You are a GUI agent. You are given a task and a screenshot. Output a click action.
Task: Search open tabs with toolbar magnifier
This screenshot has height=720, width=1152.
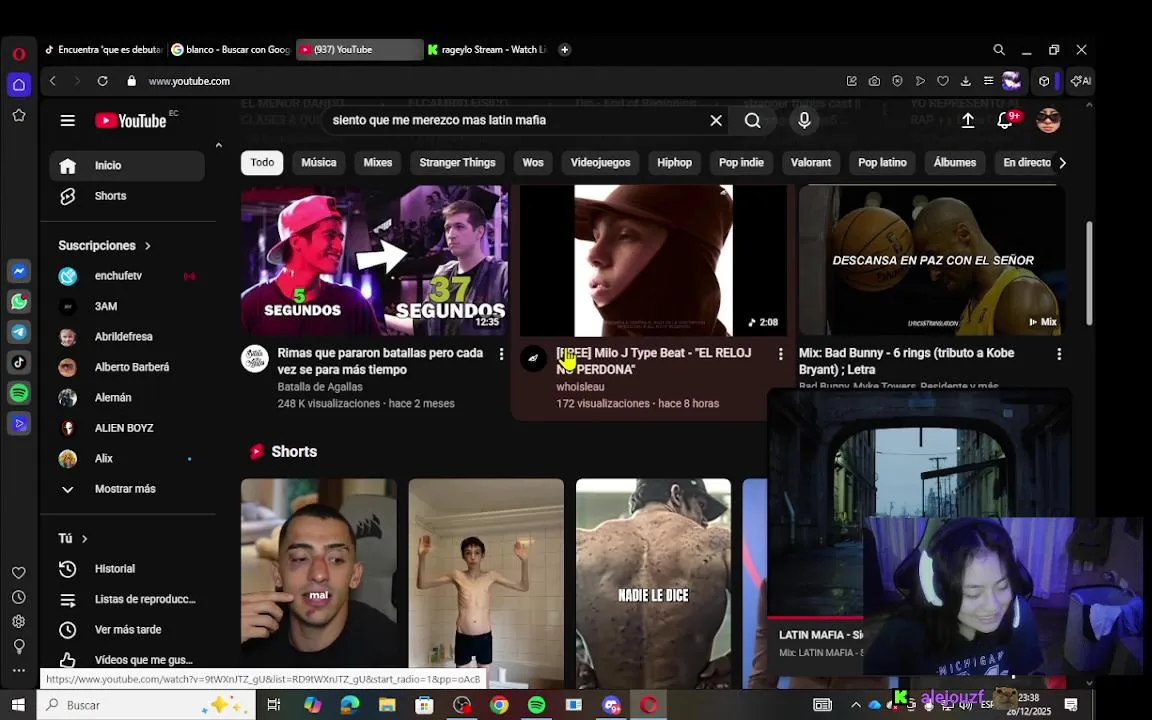click(999, 50)
